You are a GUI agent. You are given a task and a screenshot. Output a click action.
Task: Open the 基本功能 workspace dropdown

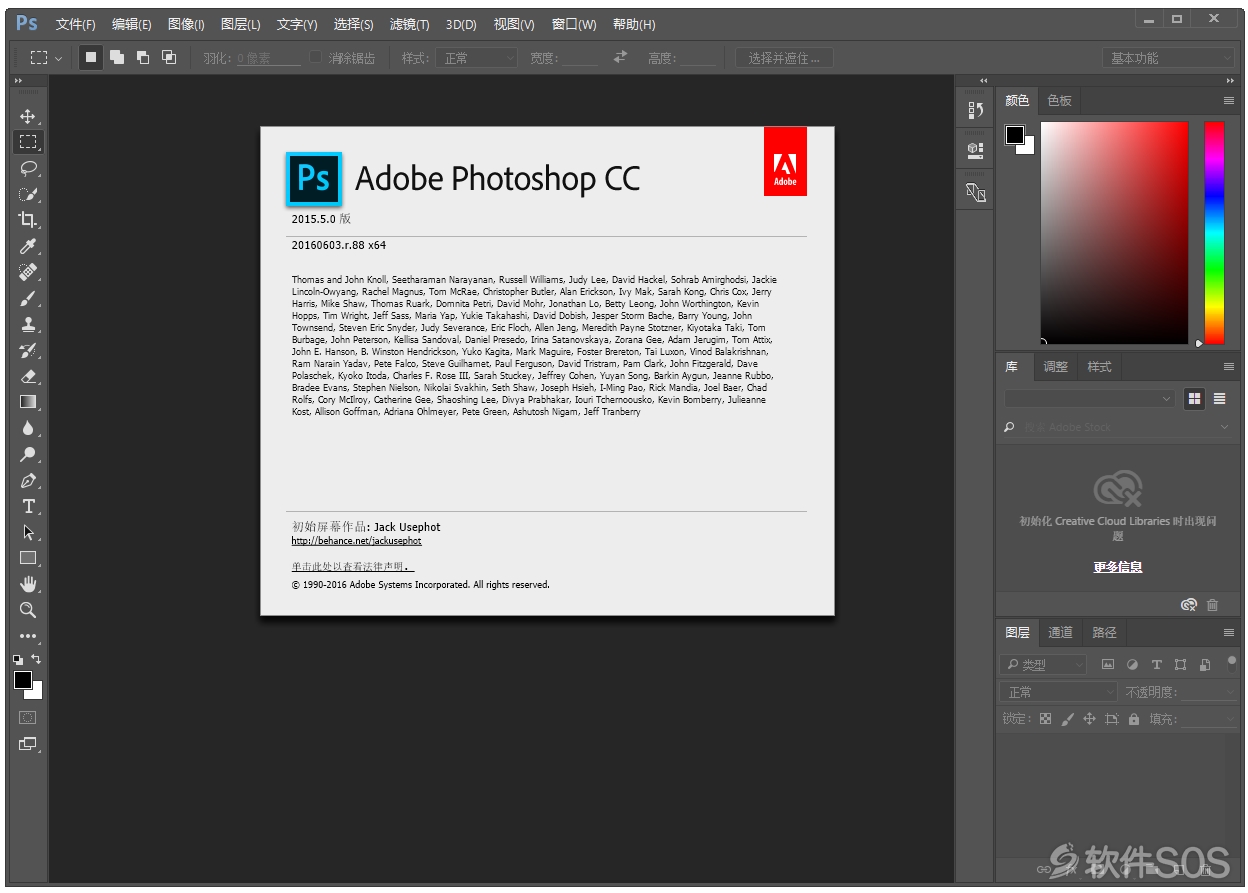1169,58
